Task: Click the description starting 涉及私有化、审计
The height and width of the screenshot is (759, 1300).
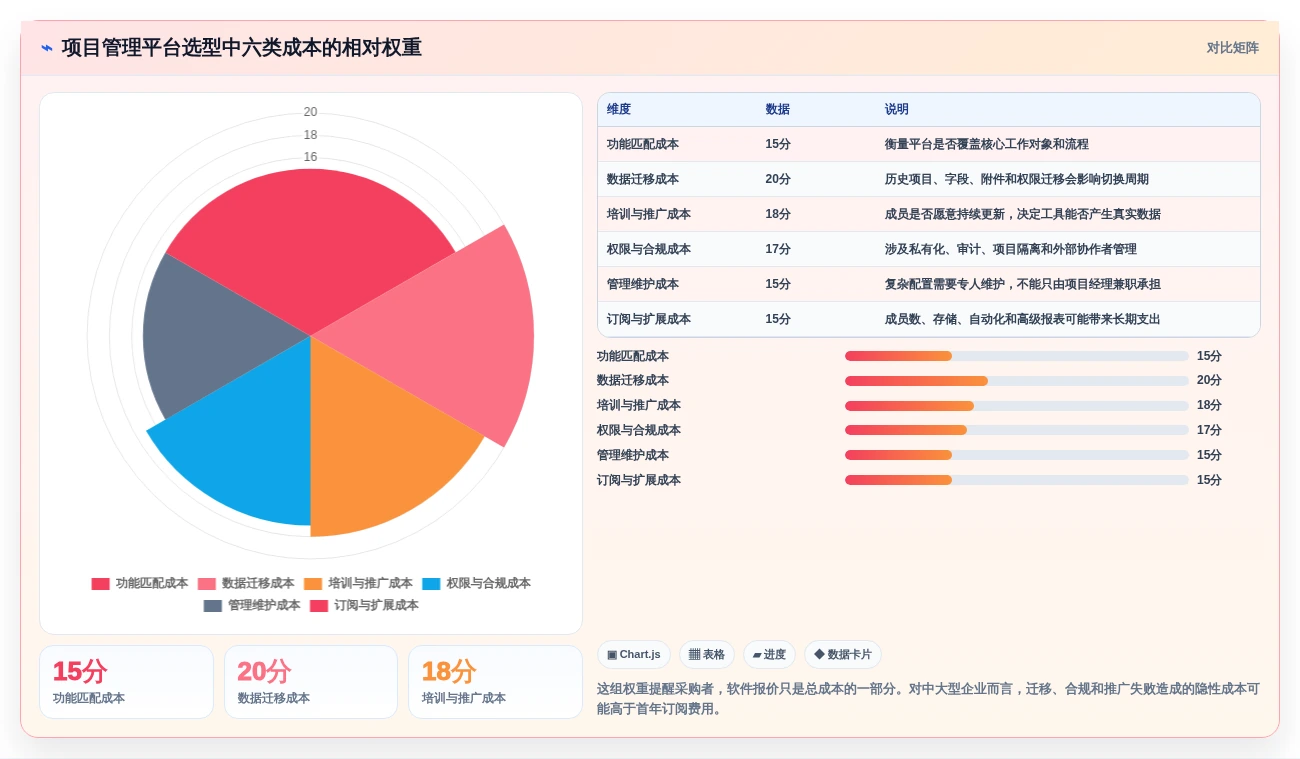Action: pyautogui.click(x=1011, y=250)
